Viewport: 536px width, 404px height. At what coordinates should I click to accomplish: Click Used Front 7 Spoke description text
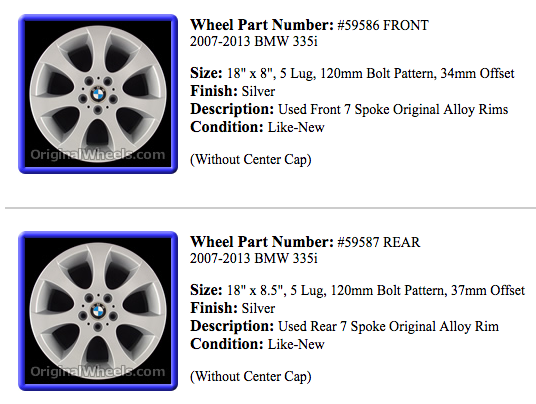(x=393, y=109)
